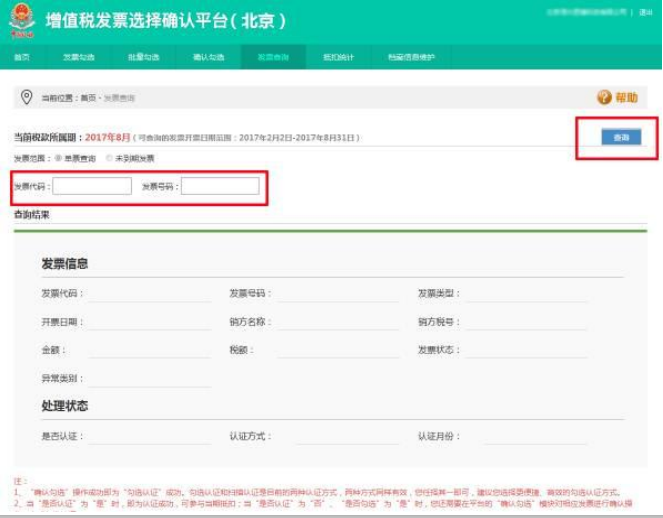Viewport: 663px width, 518px height.
Task: Click the 异常类别 result field
Action: point(149,378)
